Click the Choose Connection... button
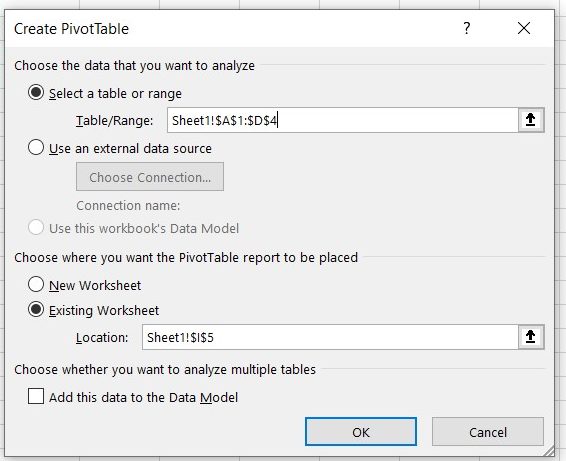Viewport: 566px width, 461px height. [x=150, y=177]
